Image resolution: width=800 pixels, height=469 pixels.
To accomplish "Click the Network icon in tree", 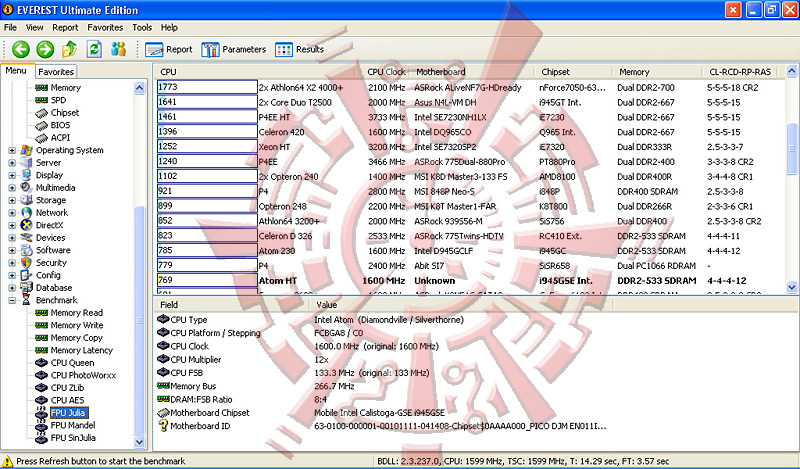I will [x=27, y=213].
